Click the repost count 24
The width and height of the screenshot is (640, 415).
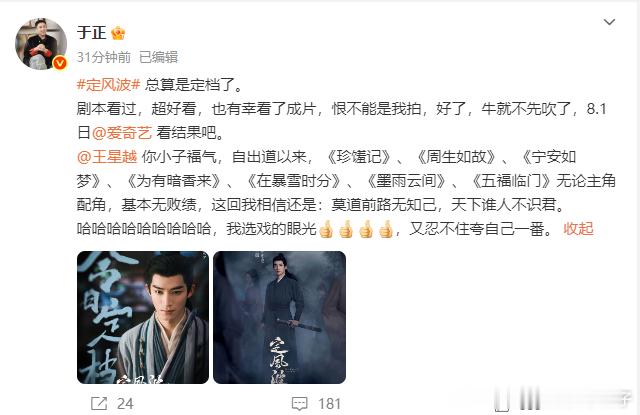coord(125,404)
